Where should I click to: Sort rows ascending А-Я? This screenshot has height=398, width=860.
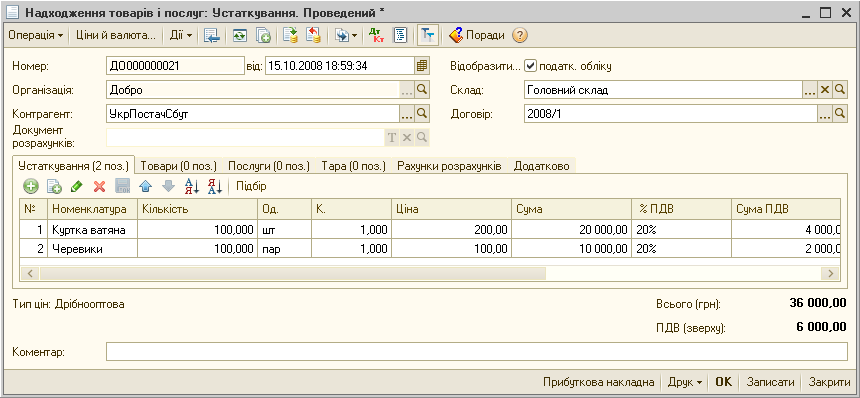(x=191, y=186)
